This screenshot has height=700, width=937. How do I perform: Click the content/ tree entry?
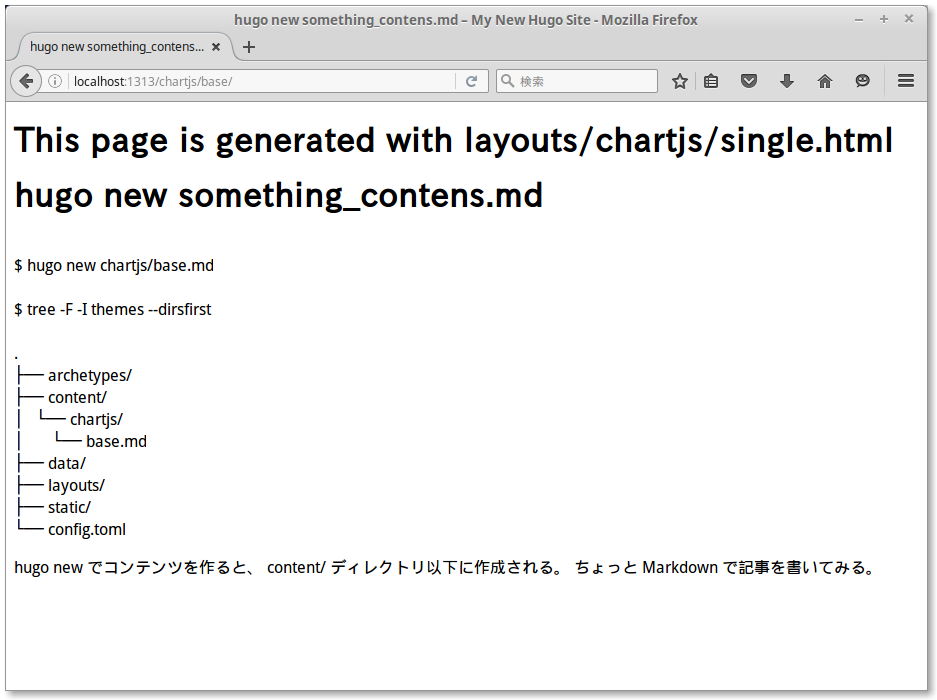77,398
